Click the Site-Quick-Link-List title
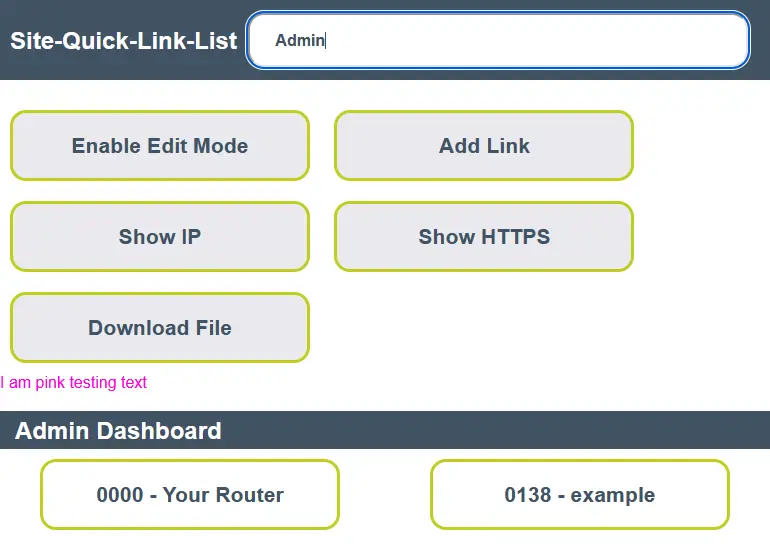The width and height of the screenshot is (770, 555). (x=124, y=41)
